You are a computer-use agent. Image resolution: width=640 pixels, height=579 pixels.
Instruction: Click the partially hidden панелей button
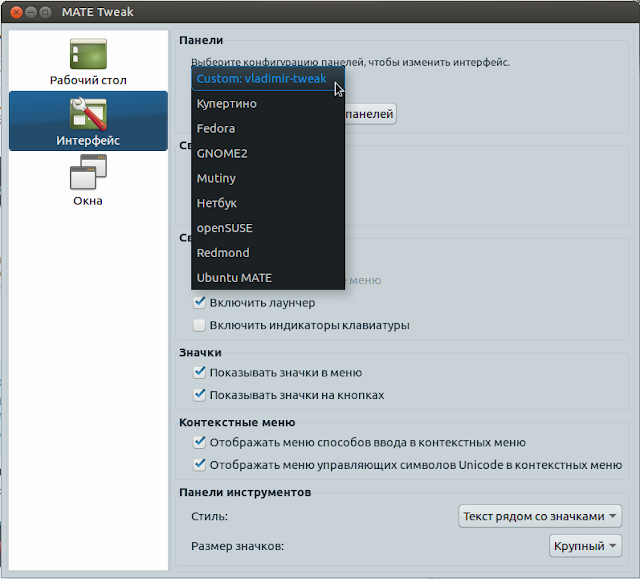coord(370,114)
